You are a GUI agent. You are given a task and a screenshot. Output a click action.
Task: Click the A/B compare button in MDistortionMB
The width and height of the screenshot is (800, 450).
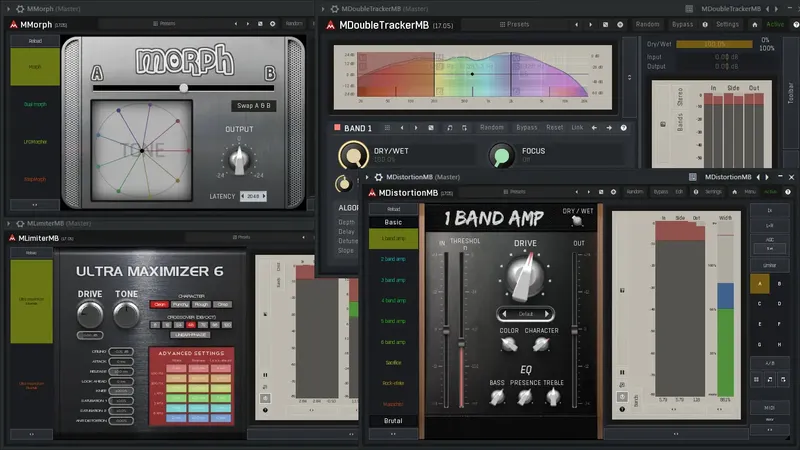tap(769, 363)
